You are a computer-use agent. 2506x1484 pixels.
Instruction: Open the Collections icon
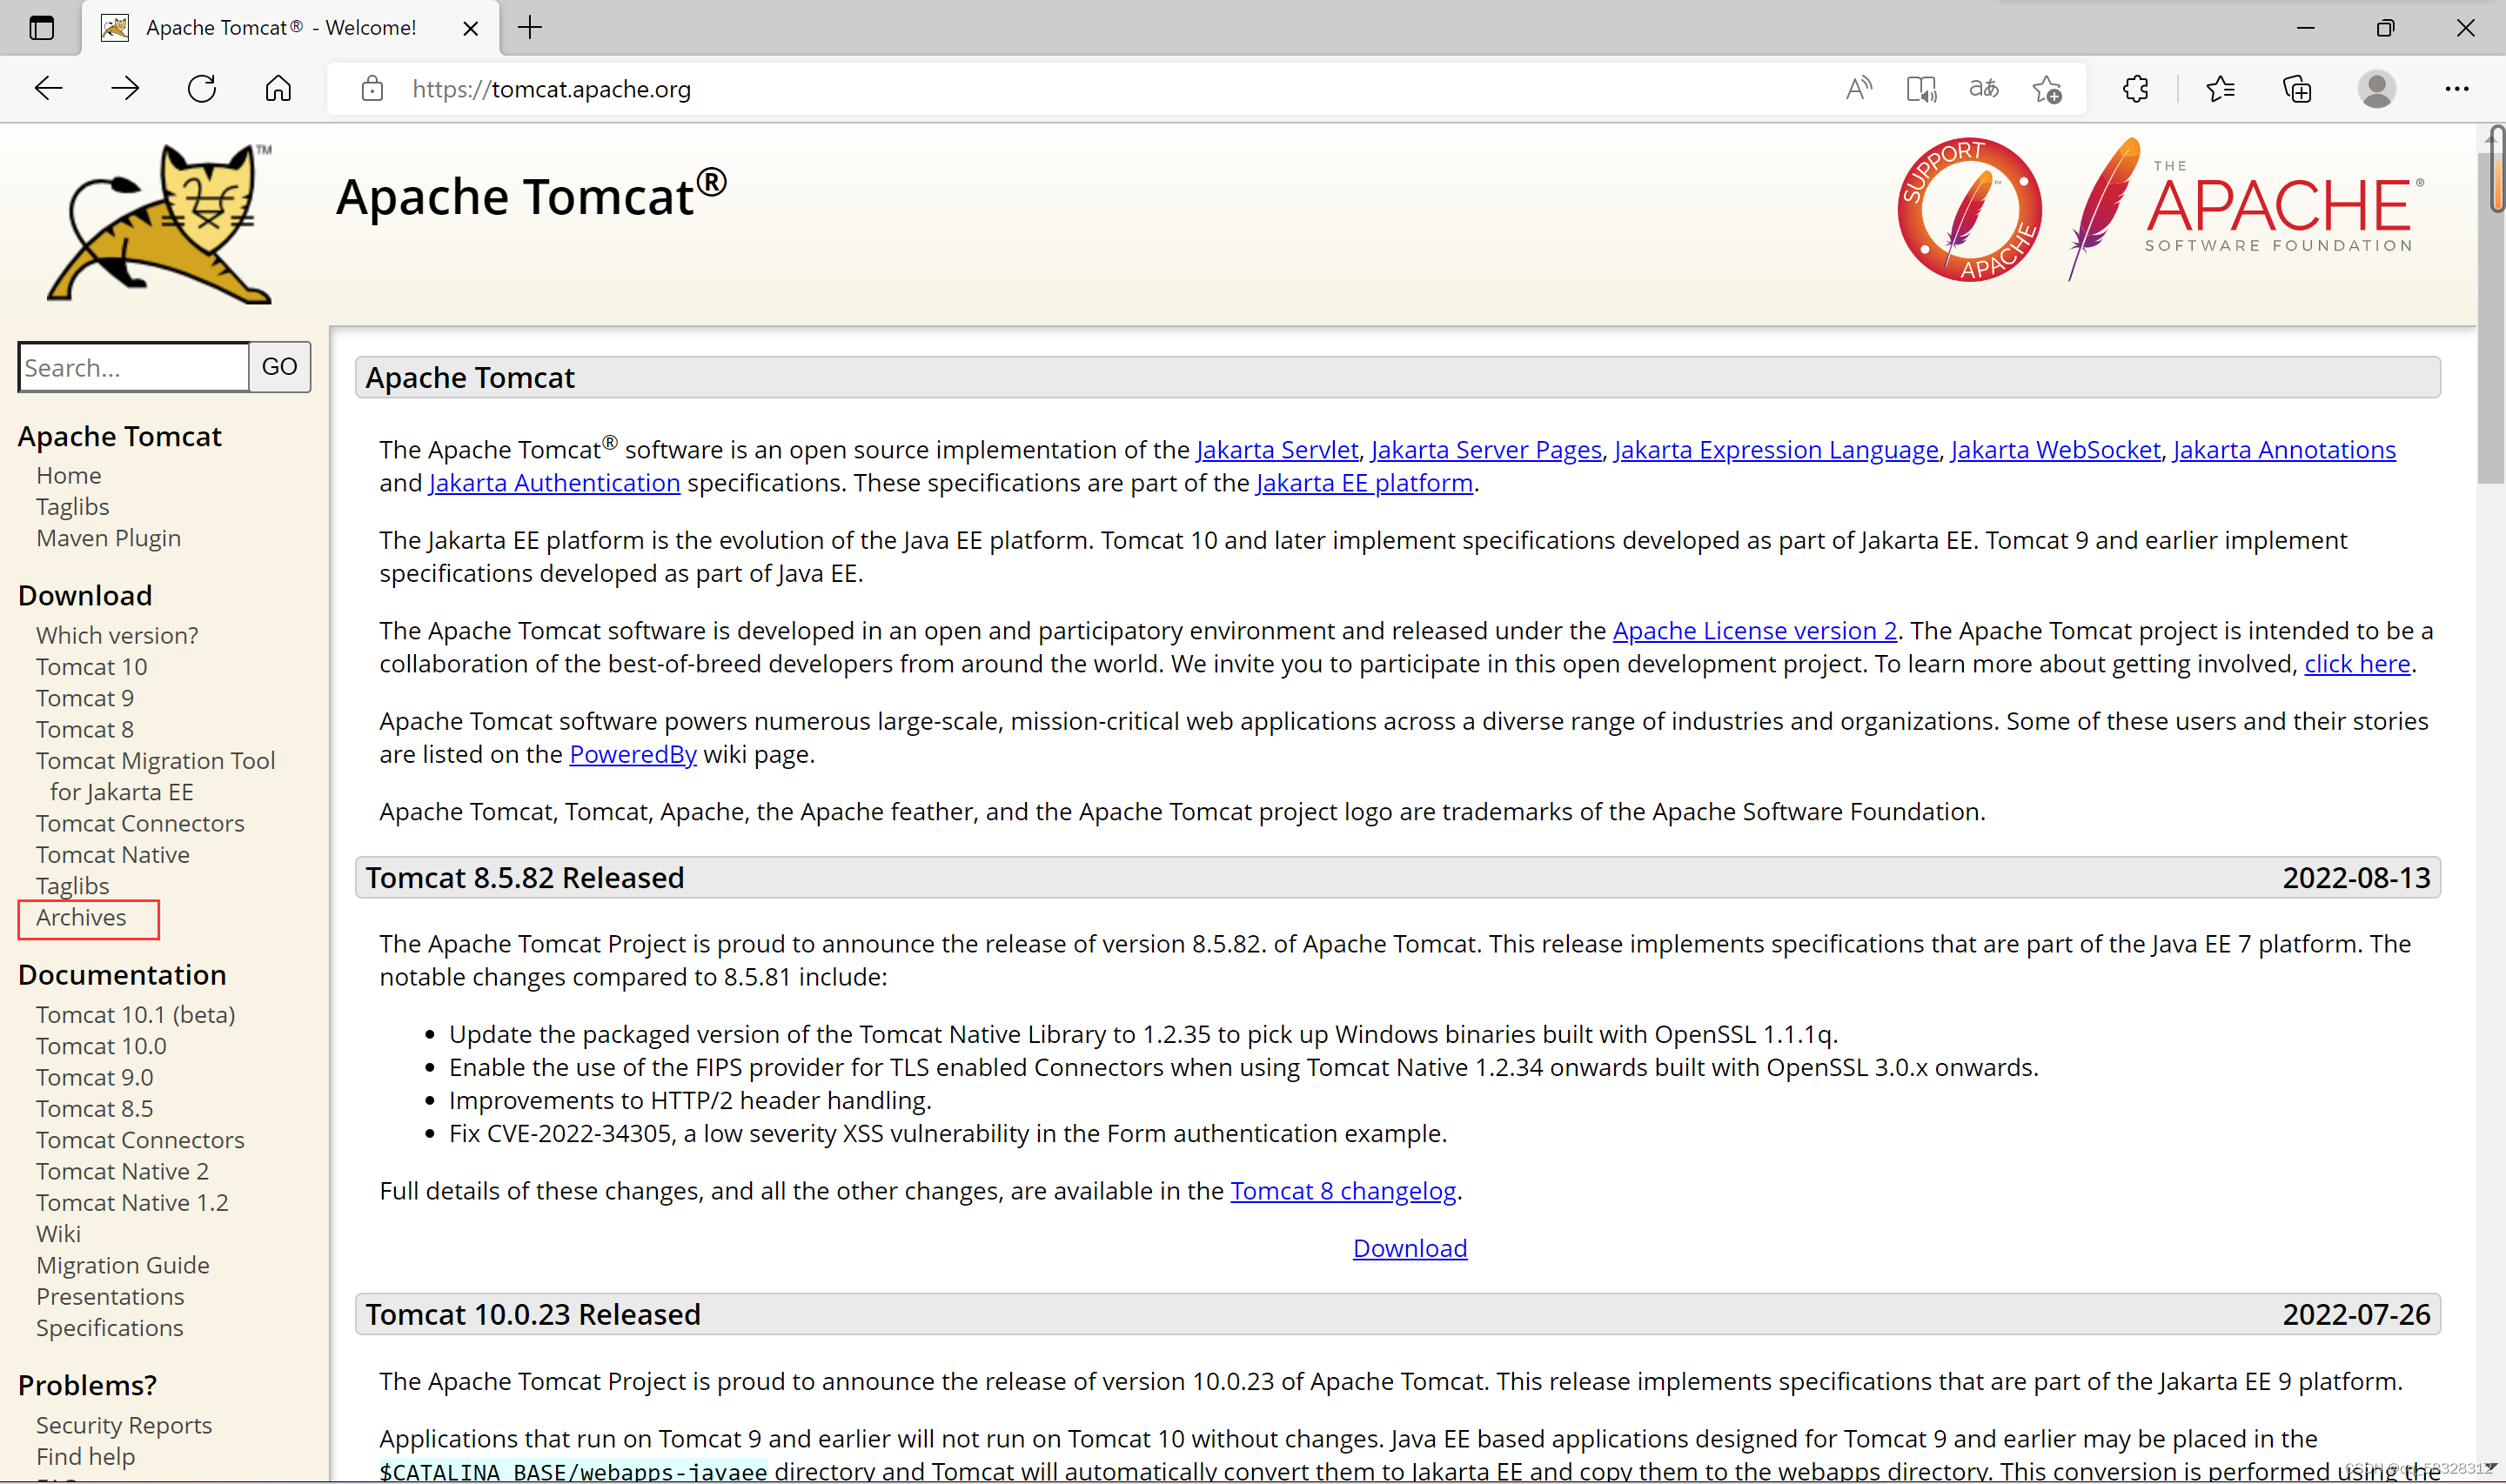point(2297,89)
